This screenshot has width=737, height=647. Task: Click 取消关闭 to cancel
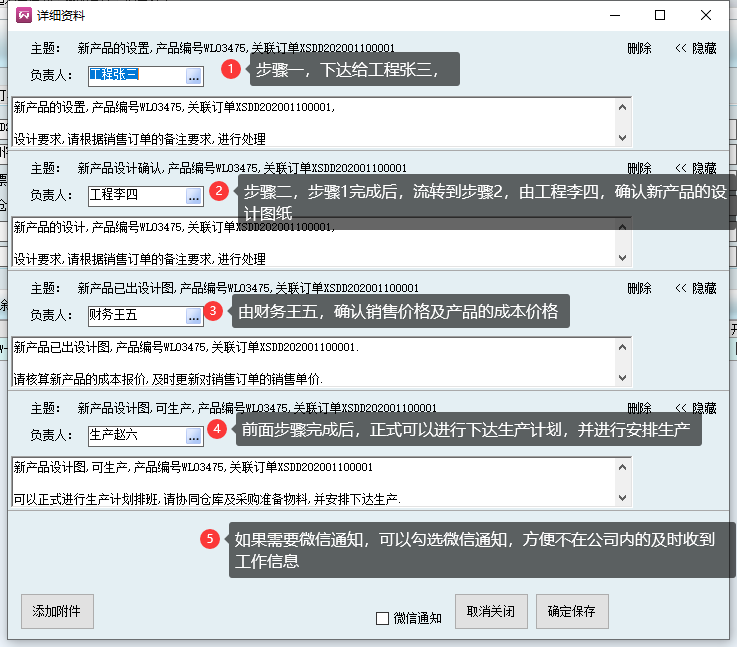(x=491, y=610)
